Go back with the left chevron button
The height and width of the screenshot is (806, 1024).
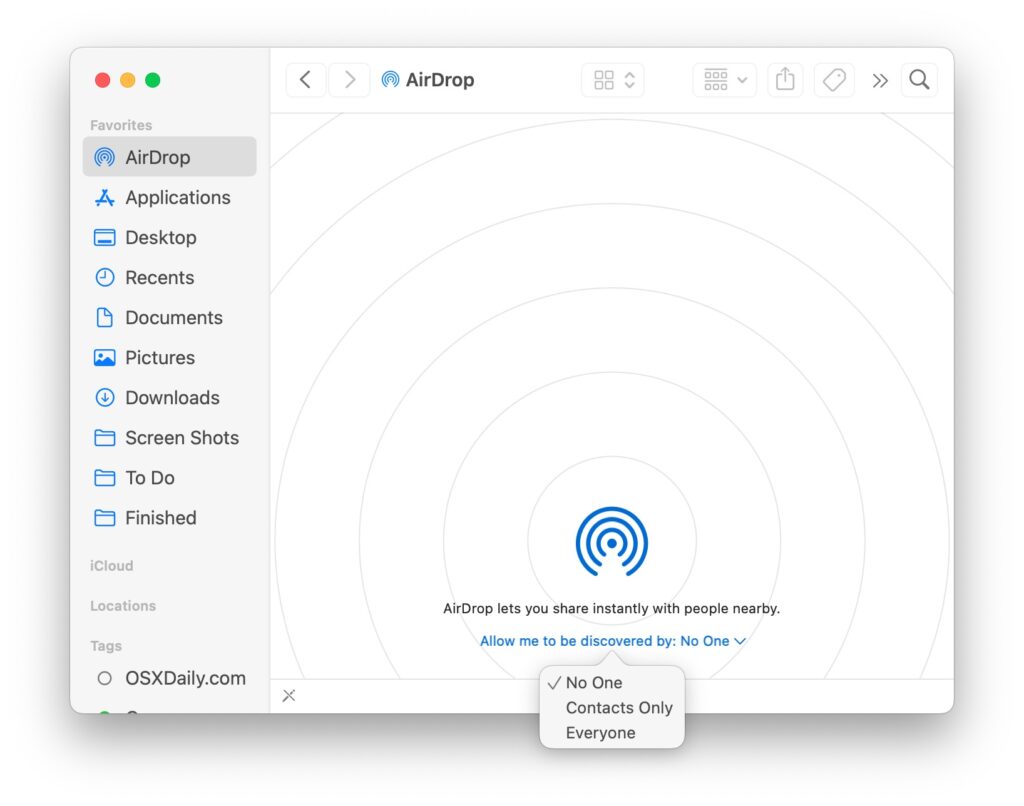pyautogui.click(x=306, y=80)
